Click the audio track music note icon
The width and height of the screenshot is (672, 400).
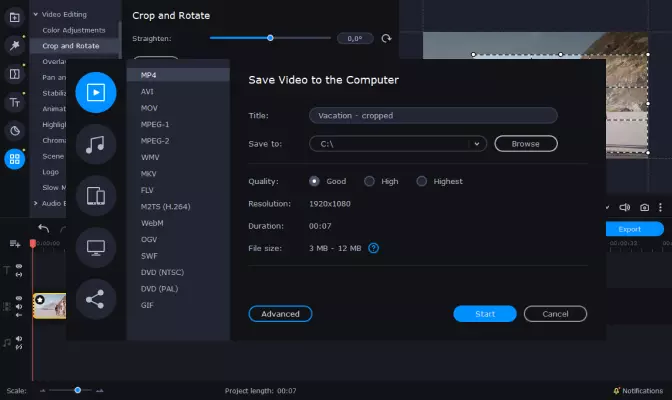[x=7, y=343]
